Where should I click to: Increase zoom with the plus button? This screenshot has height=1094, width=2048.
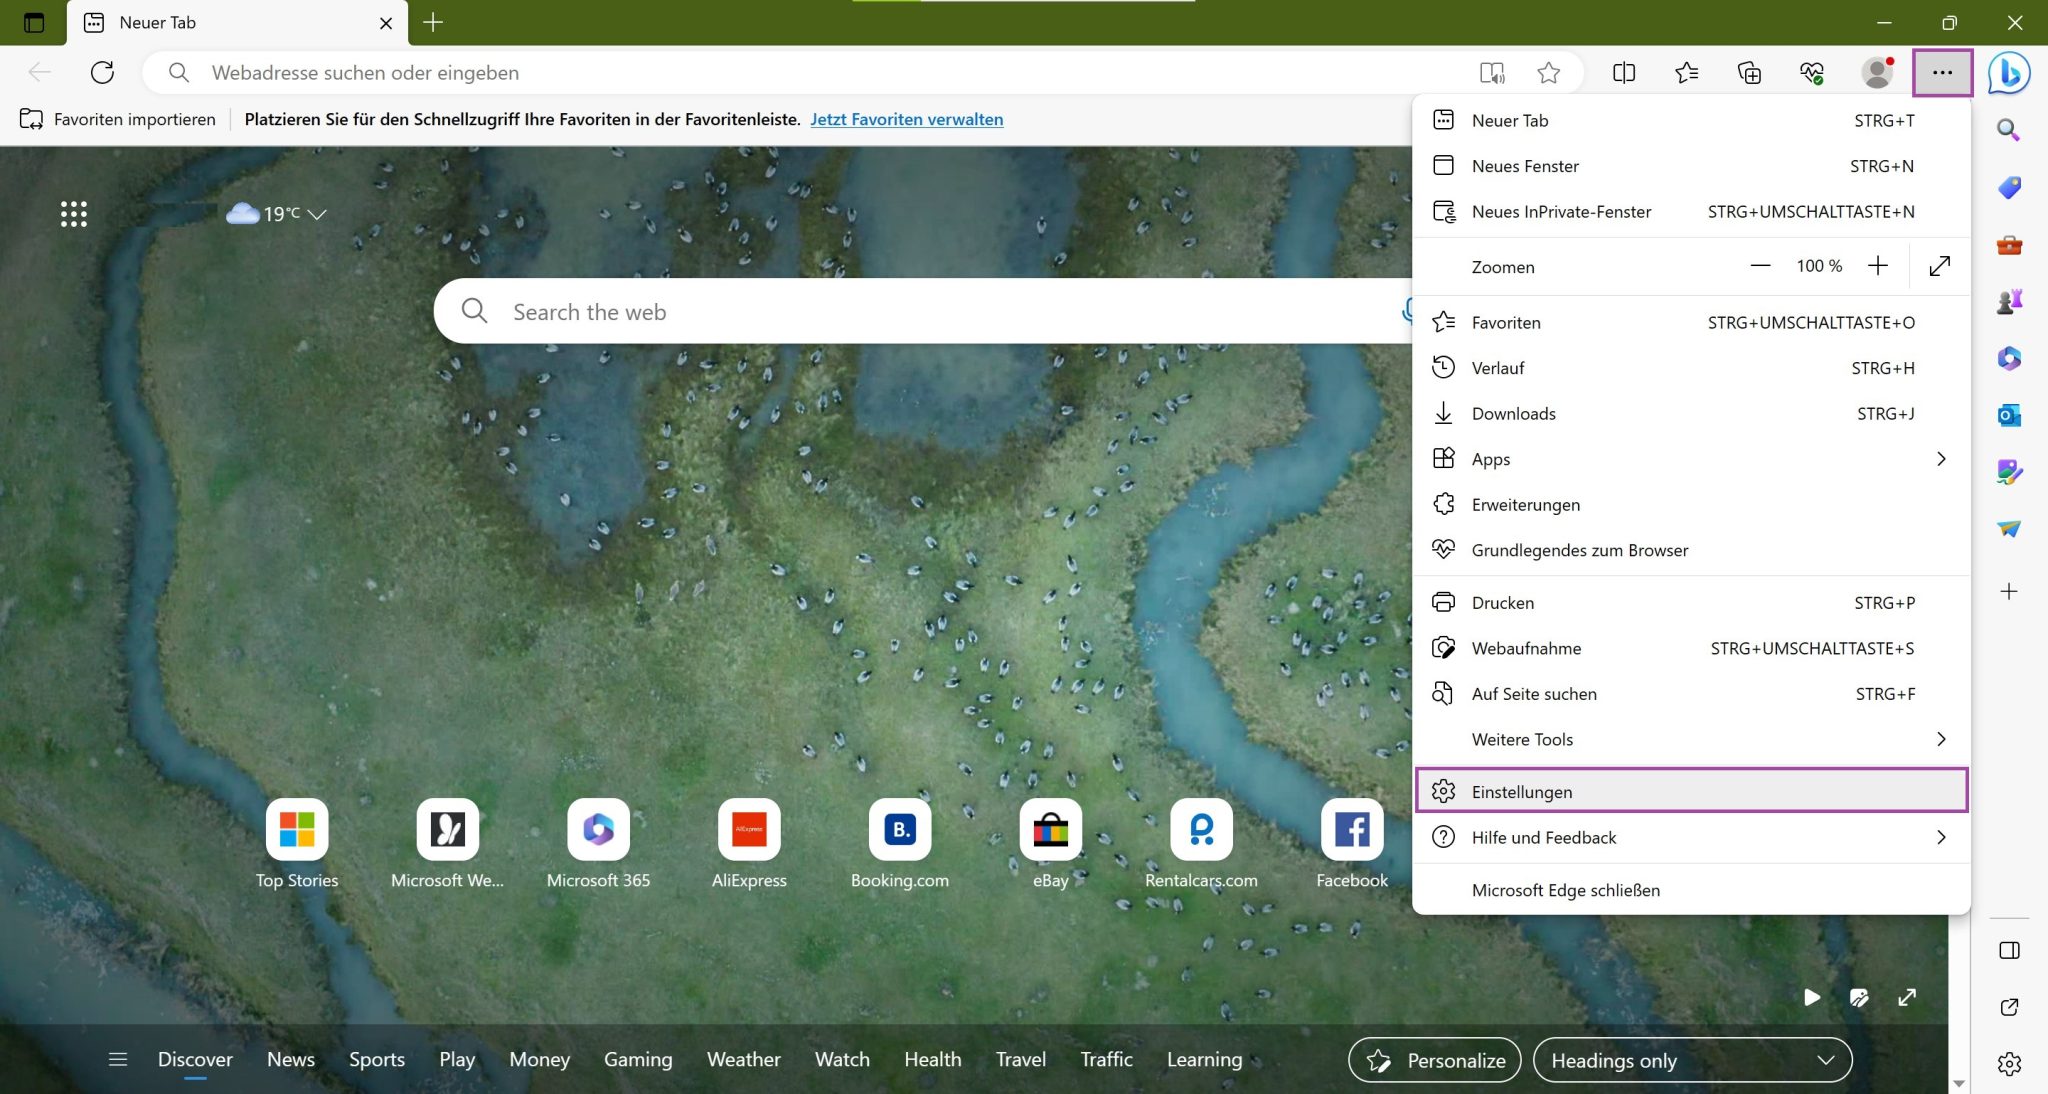click(1877, 266)
